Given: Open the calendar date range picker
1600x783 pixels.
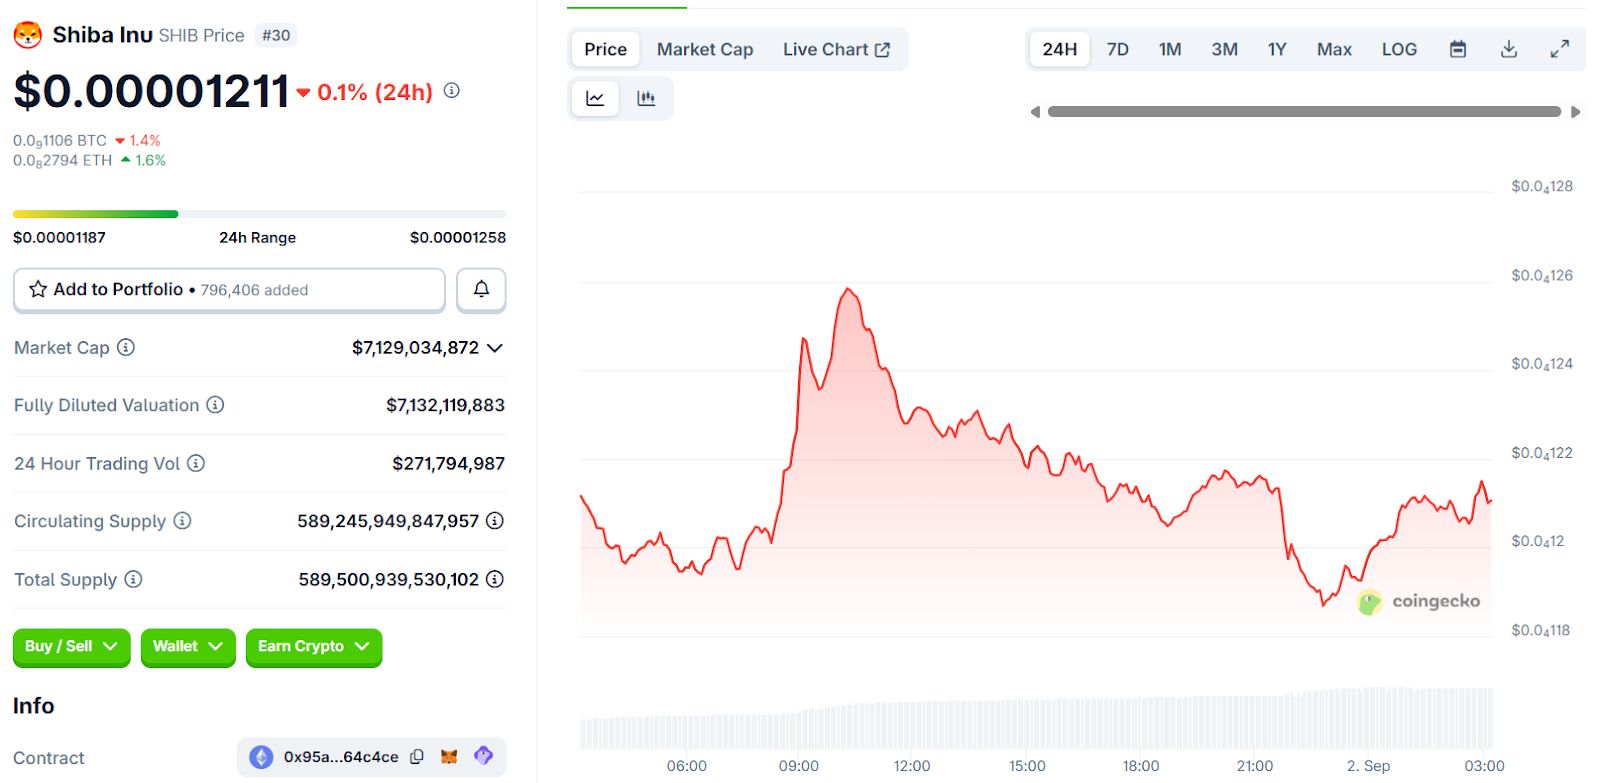Looking at the screenshot, I should coord(1458,49).
